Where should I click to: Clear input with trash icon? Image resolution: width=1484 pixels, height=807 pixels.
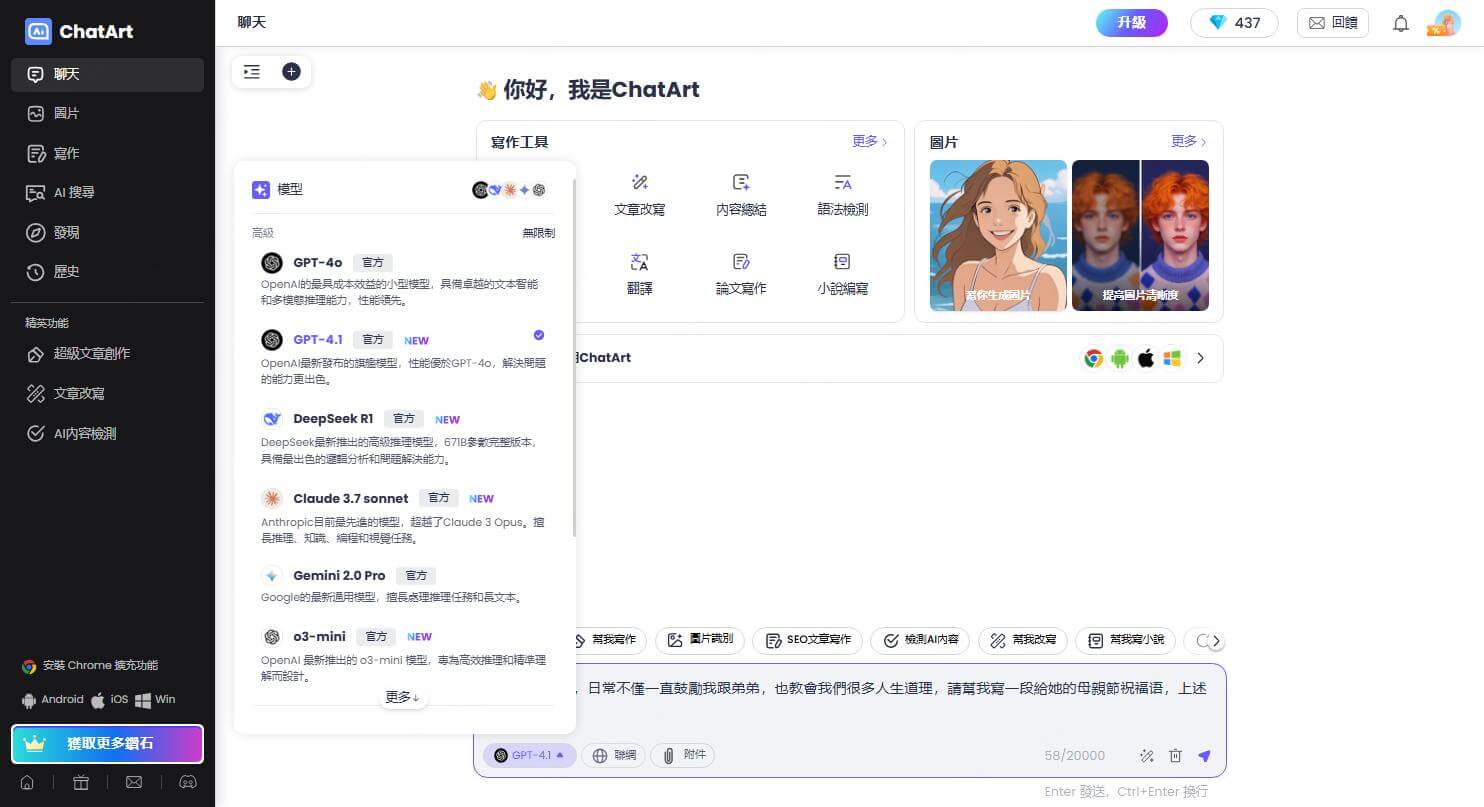(x=1175, y=756)
